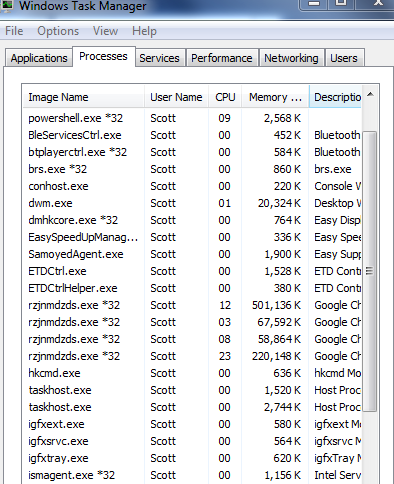This screenshot has height=484, width=394.
Task: Open the Help menu
Action: (144, 31)
